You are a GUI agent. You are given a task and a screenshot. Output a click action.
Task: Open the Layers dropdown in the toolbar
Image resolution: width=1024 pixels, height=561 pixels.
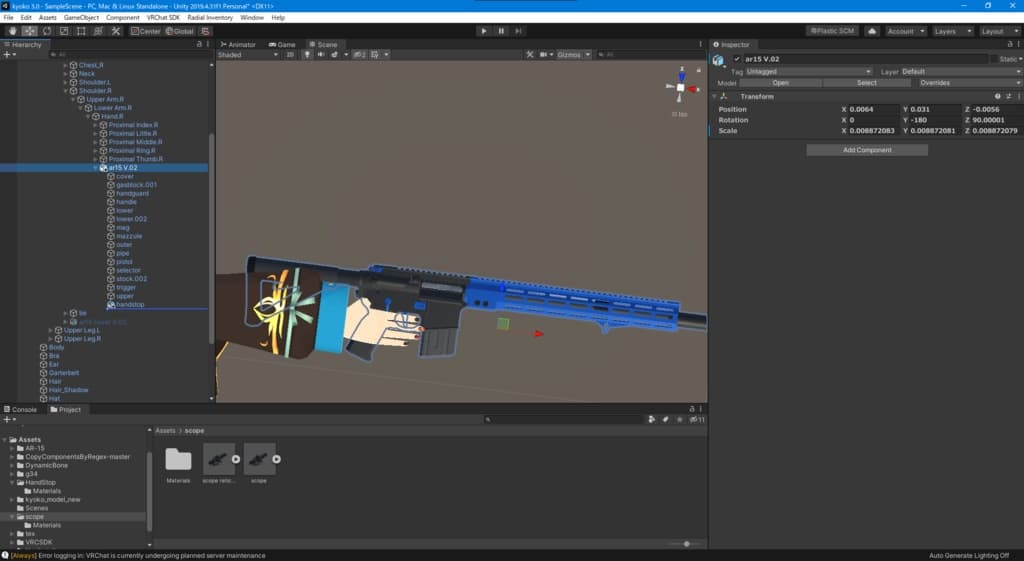pos(949,31)
